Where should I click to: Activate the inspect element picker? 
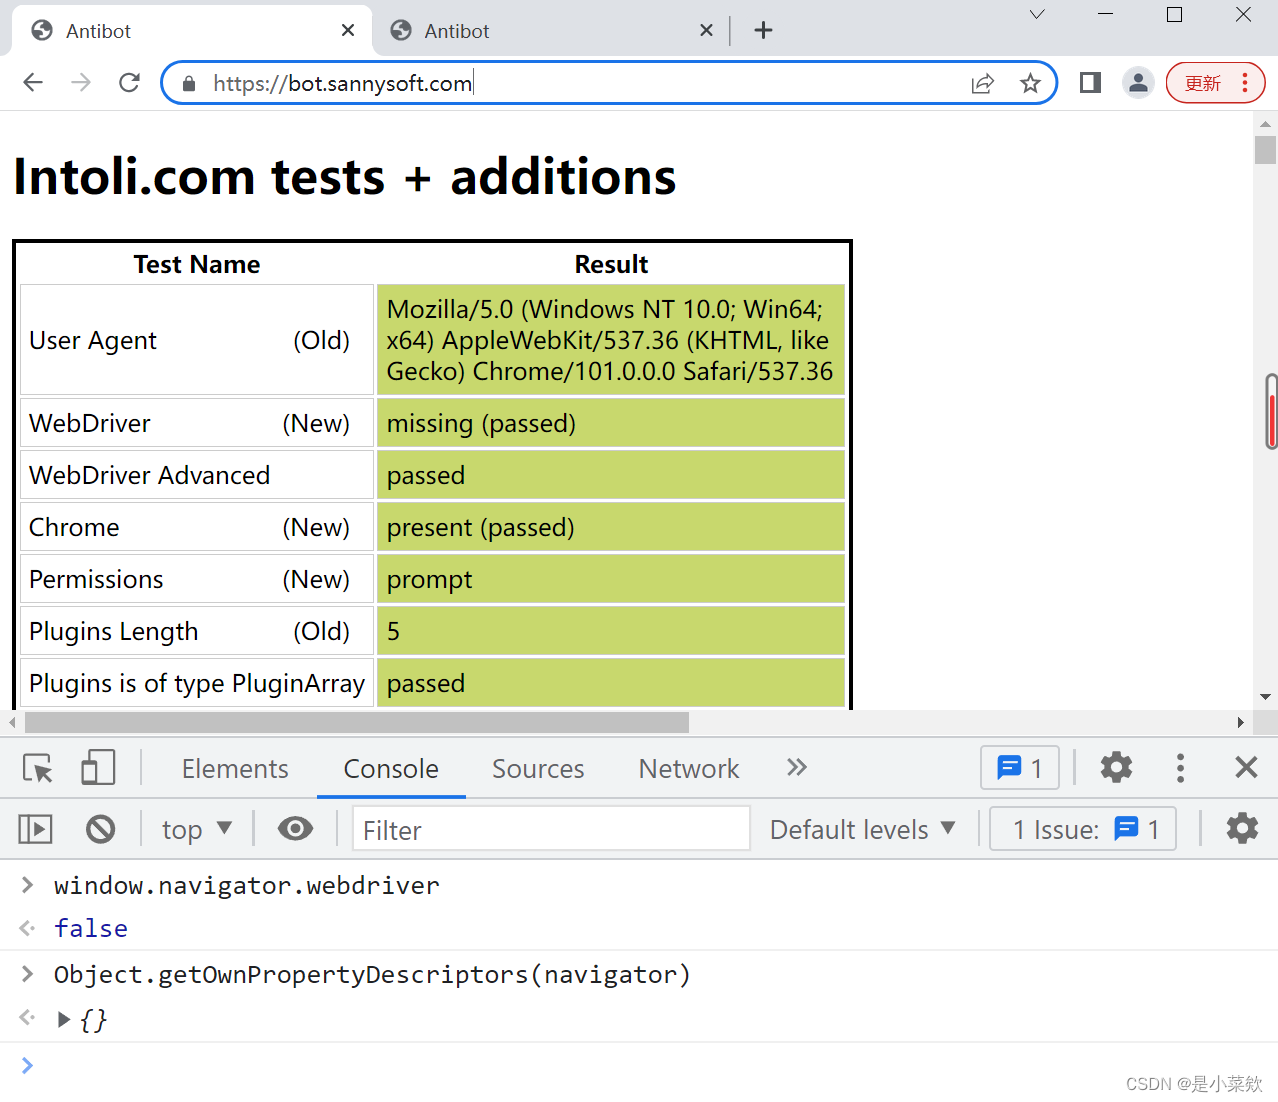[x=38, y=768]
